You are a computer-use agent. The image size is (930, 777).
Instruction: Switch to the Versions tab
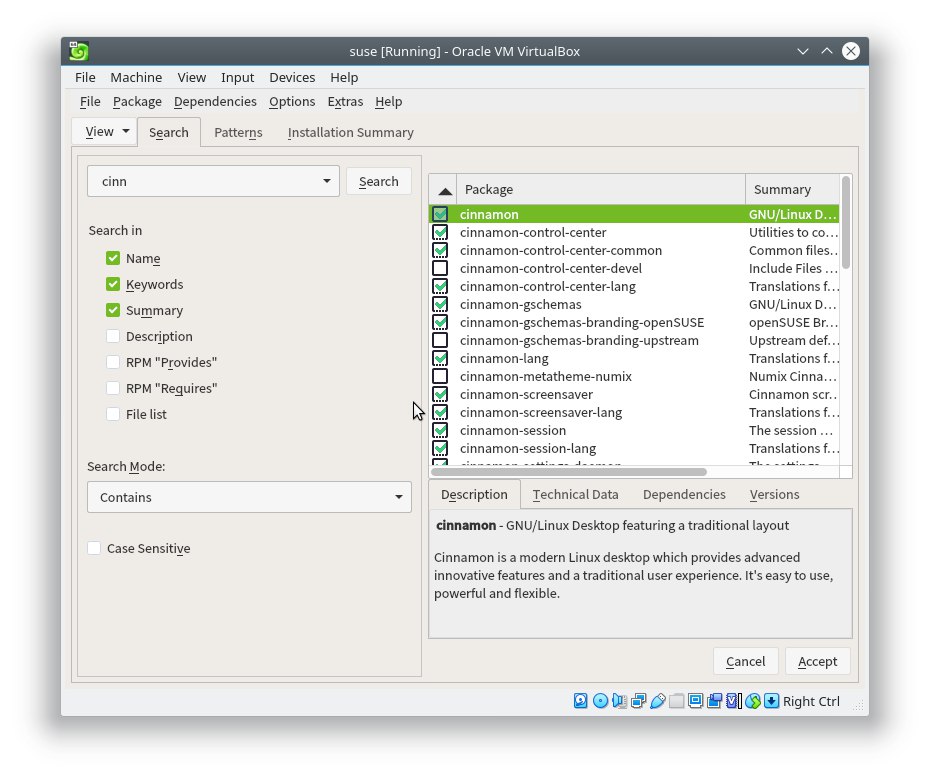click(774, 495)
